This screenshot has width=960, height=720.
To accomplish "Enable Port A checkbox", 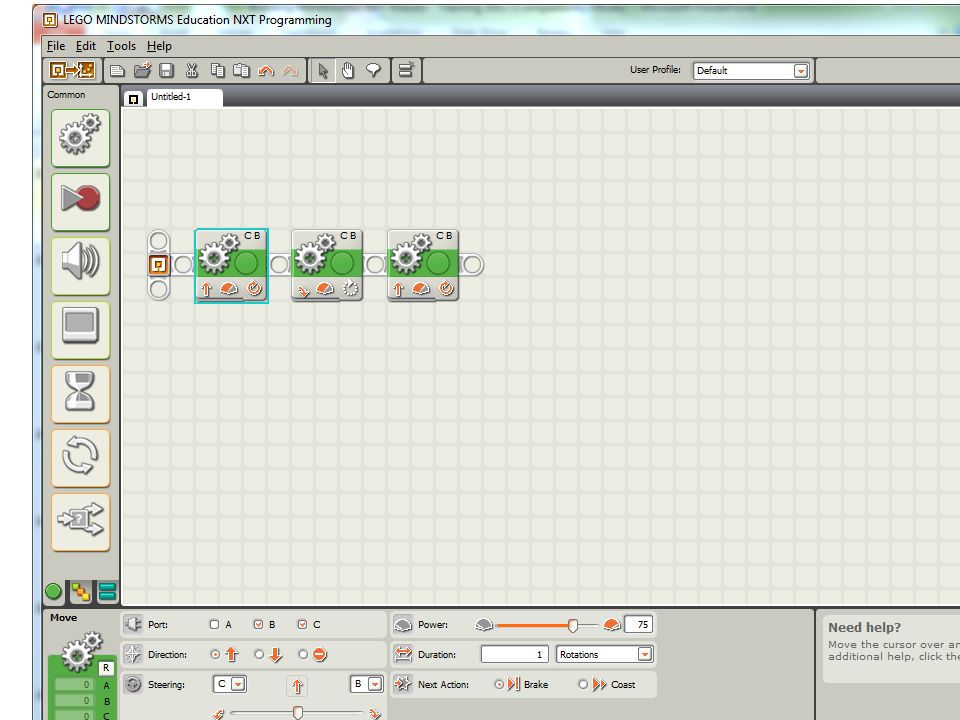I will [x=214, y=624].
